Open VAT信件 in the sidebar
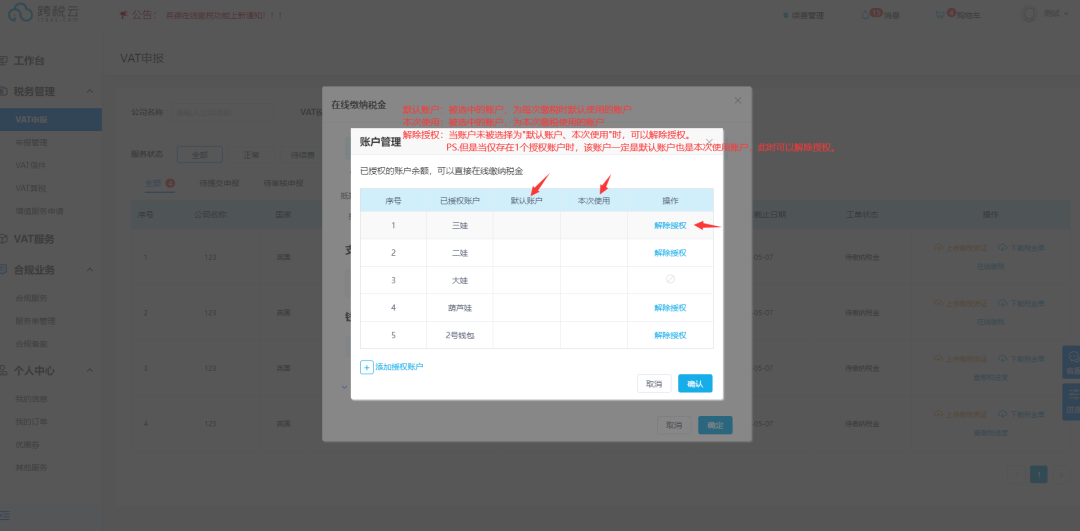Screen dimensions: 1080x531 (30, 165)
